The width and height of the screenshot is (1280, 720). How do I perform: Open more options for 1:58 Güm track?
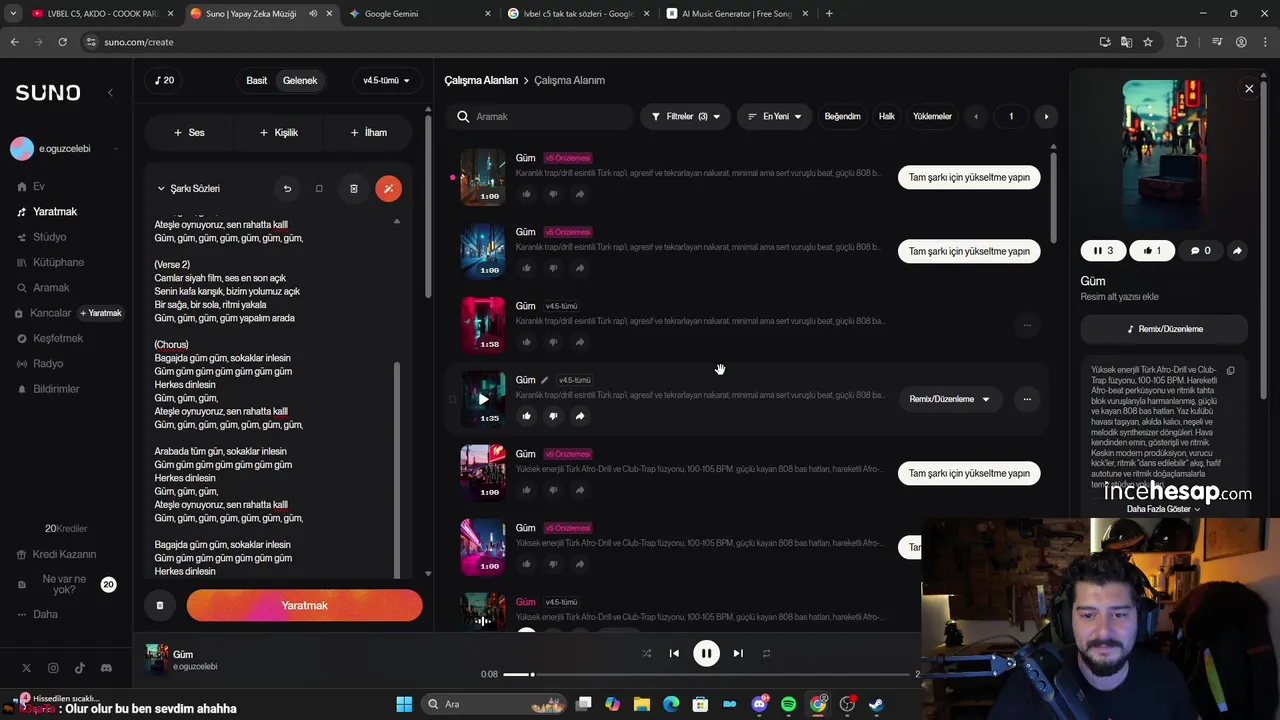click(x=1027, y=325)
